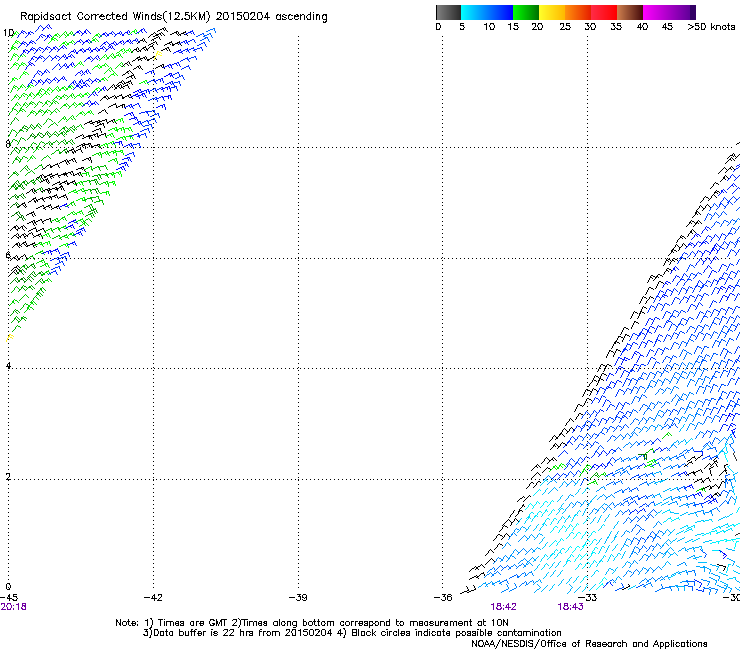Click the latitude '2' axis label
The height and width of the screenshot is (650, 740).
8,476
